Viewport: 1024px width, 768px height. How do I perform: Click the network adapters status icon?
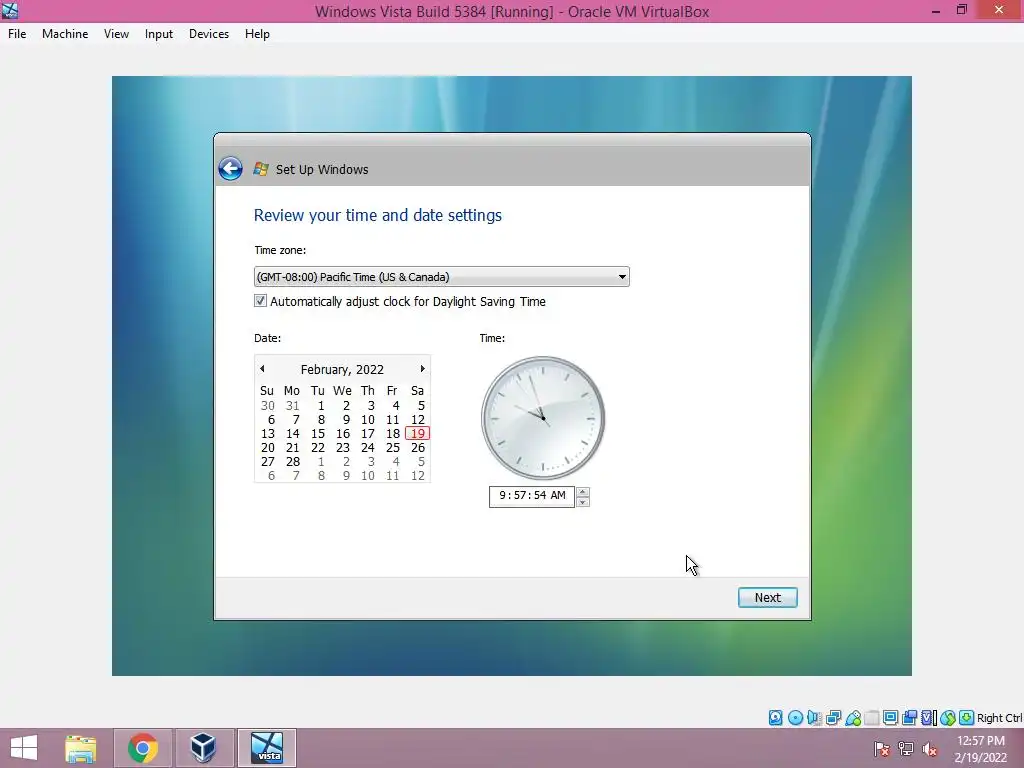[833, 718]
